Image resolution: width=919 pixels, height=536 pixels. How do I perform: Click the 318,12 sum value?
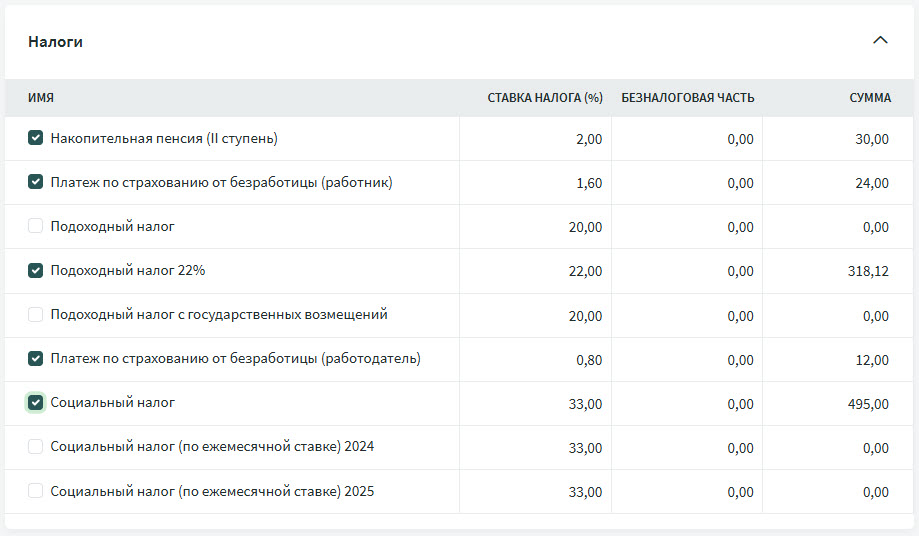click(x=868, y=271)
